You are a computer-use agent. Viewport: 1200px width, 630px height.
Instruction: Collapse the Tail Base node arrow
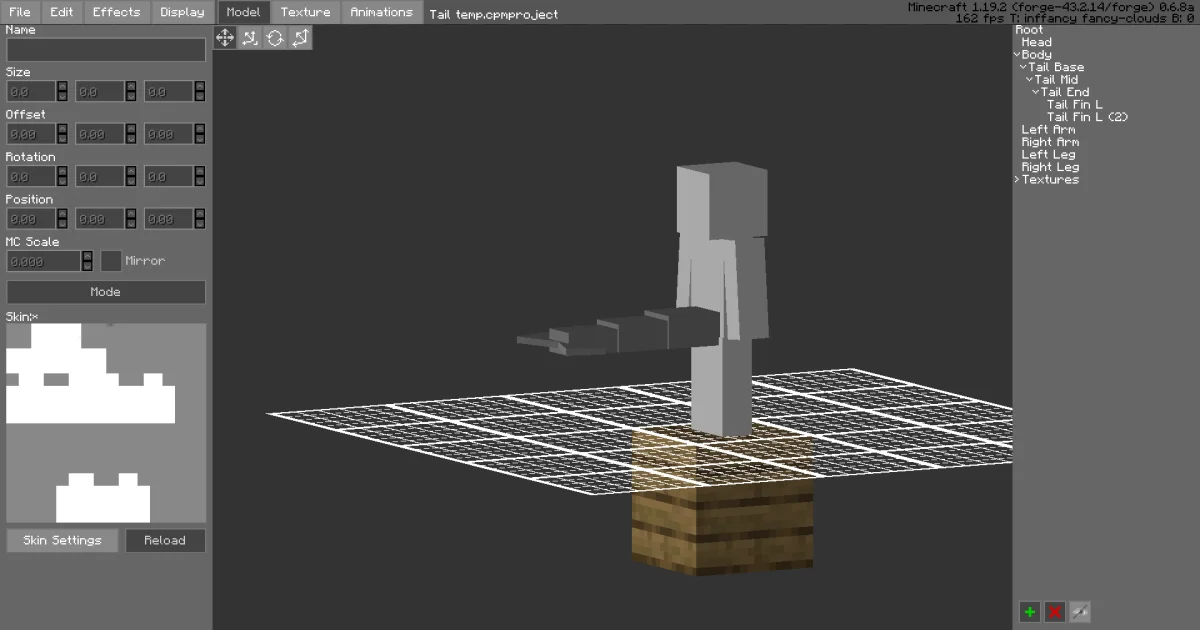tap(1023, 67)
